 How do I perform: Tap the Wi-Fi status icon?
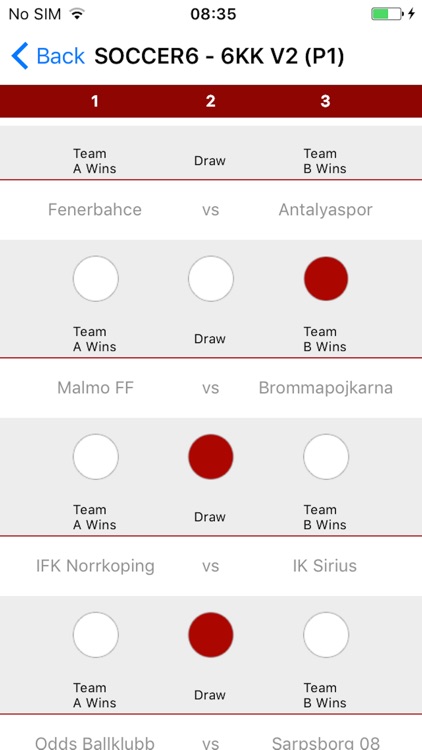77,14
